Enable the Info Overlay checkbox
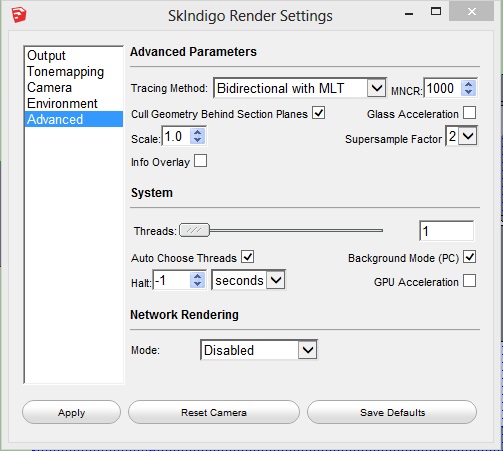 pyautogui.click(x=200, y=161)
